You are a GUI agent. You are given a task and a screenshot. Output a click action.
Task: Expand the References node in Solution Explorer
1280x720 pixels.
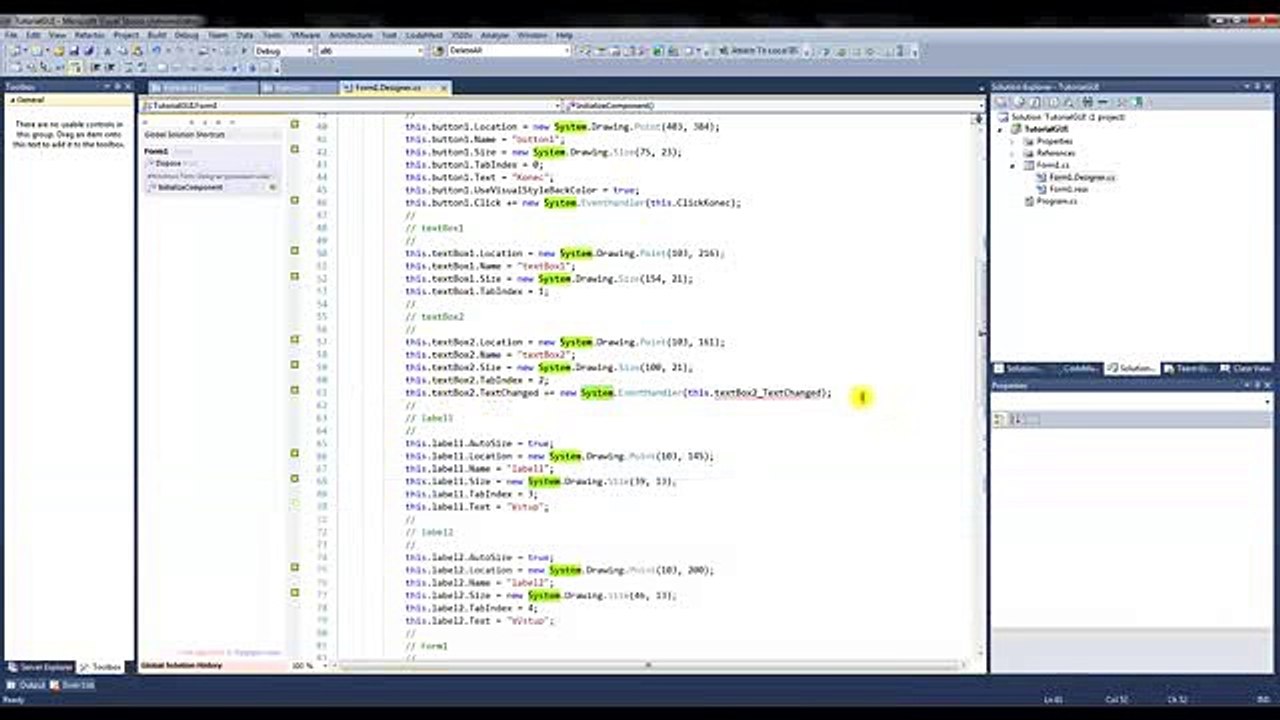(1011, 153)
